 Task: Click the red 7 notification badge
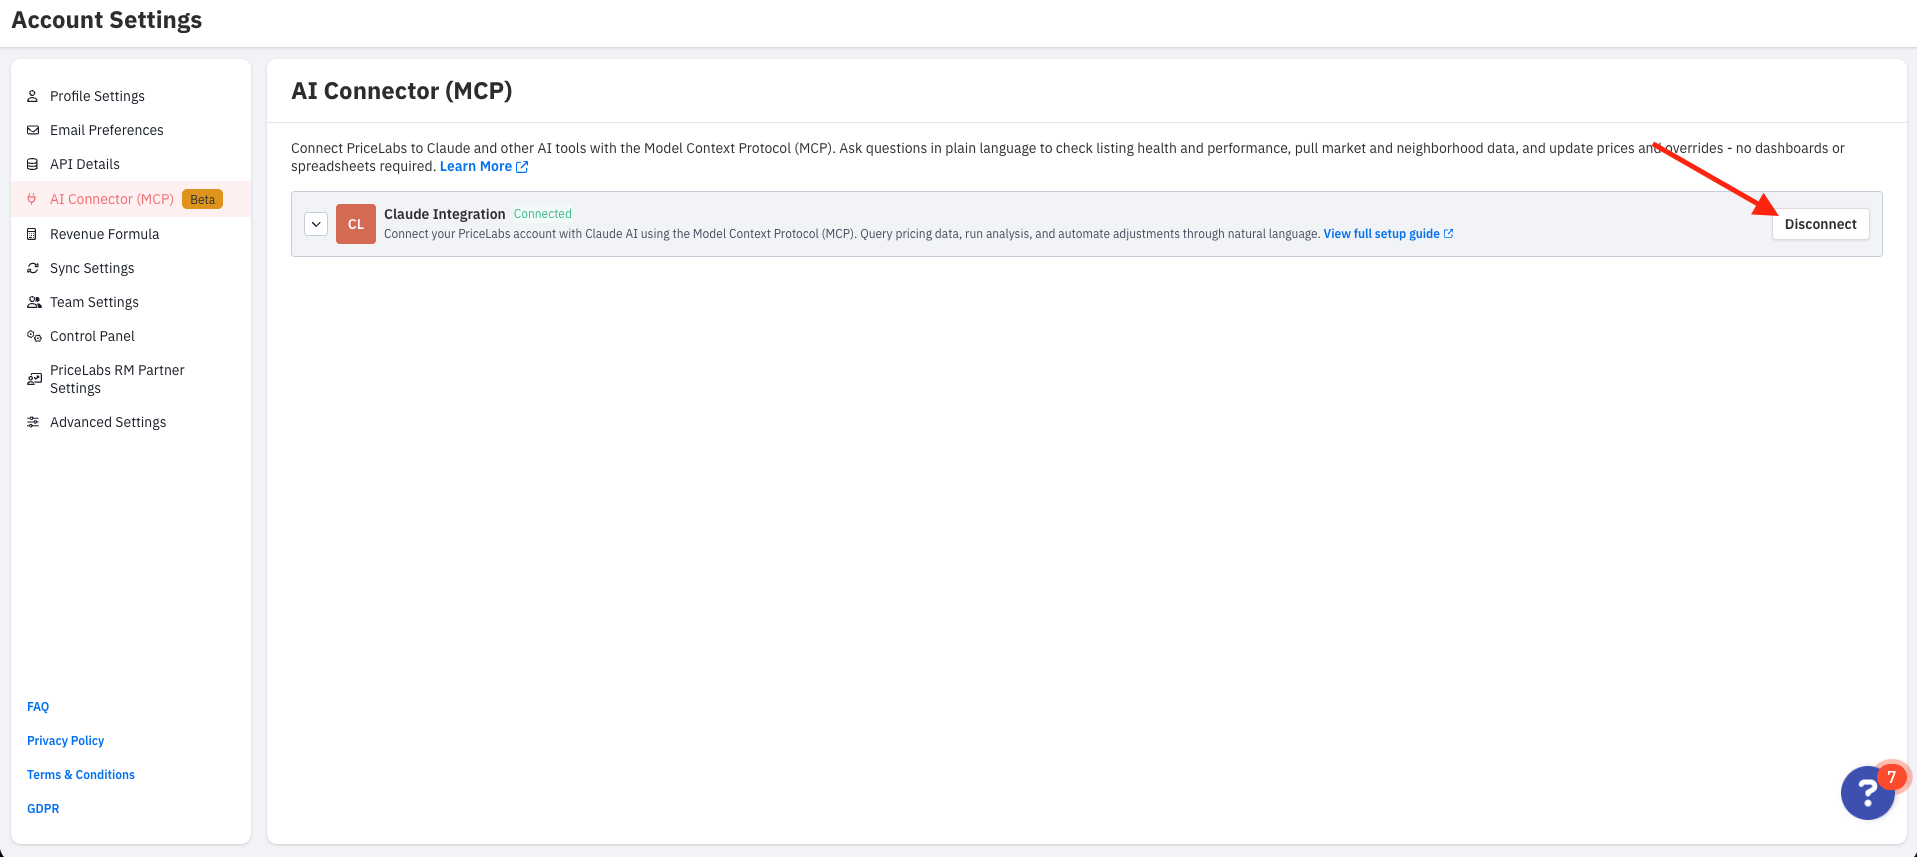pyautogui.click(x=1891, y=777)
